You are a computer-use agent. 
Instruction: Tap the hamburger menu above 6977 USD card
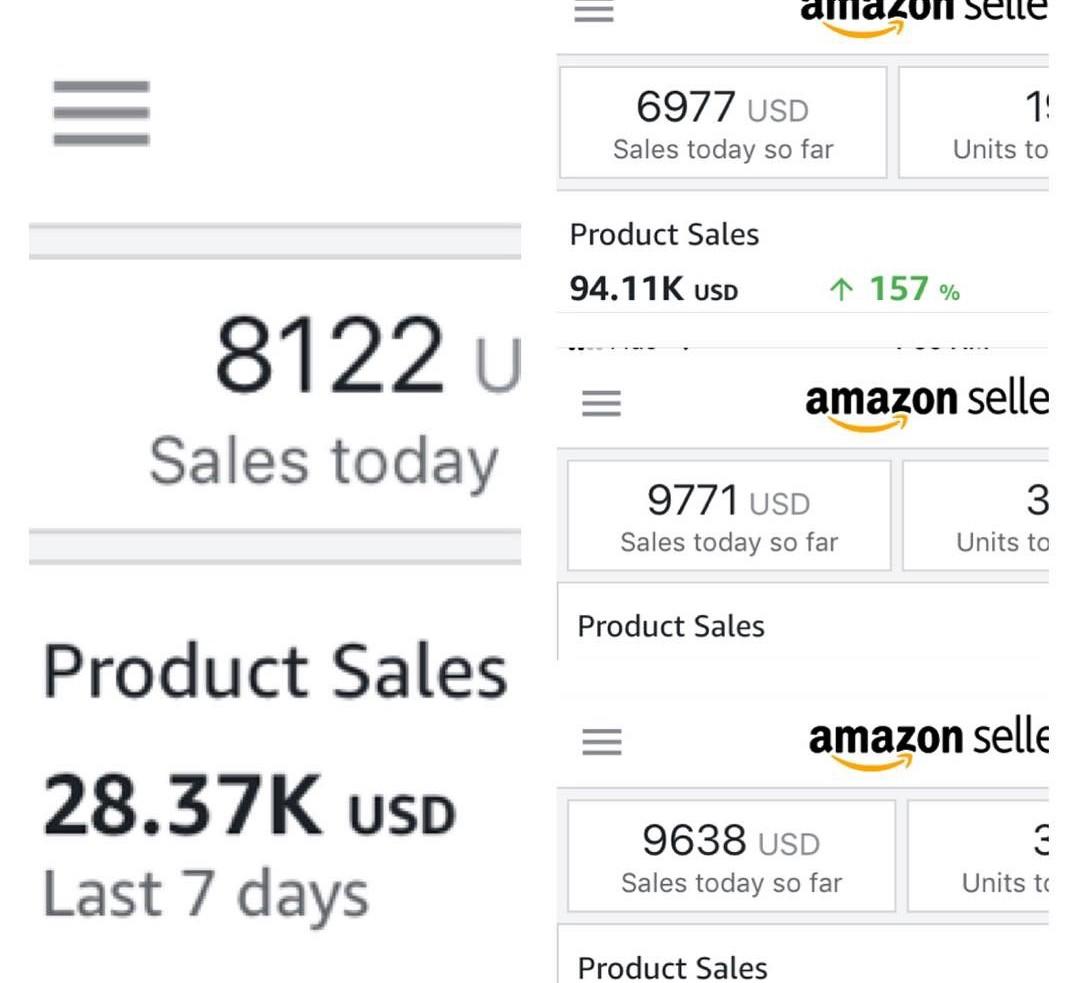click(x=594, y=12)
